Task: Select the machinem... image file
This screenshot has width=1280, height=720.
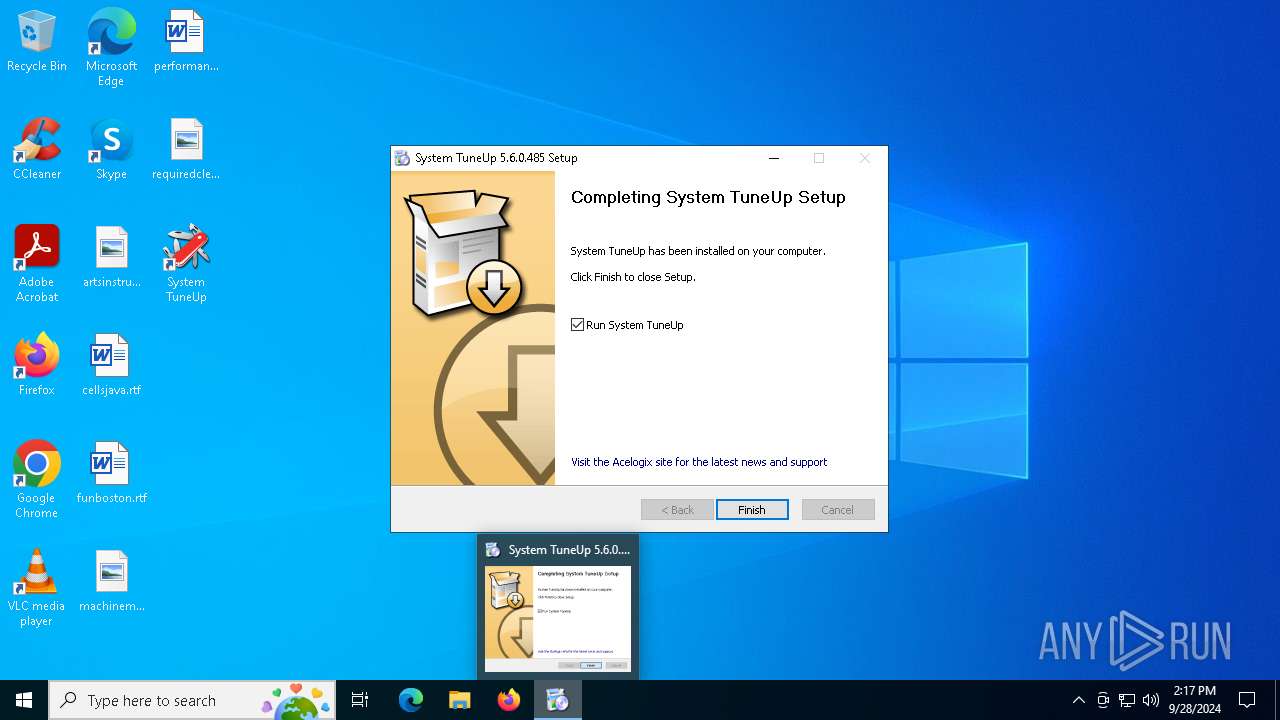Action: (x=111, y=582)
